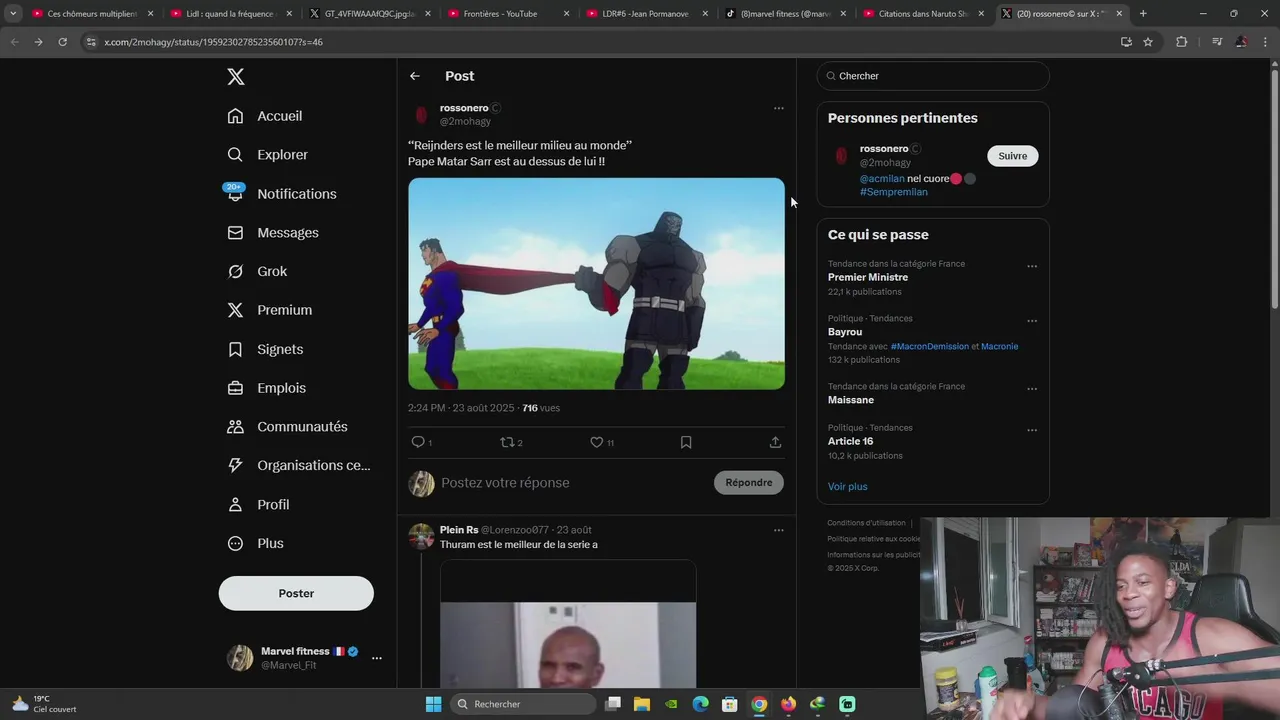Open Notifications in sidebar
Viewport: 1280px width, 720px height.
pyautogui.click(x=282, y=194)
